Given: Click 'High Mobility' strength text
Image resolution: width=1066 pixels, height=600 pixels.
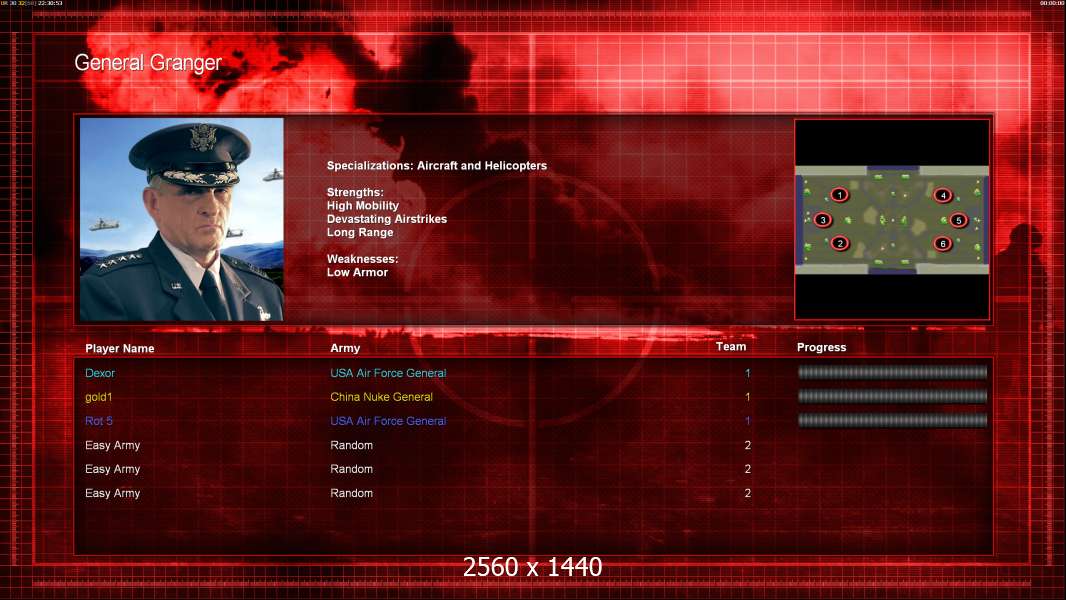Looking at the screenshot, I should pyautogui.click(x=362, y=206).
